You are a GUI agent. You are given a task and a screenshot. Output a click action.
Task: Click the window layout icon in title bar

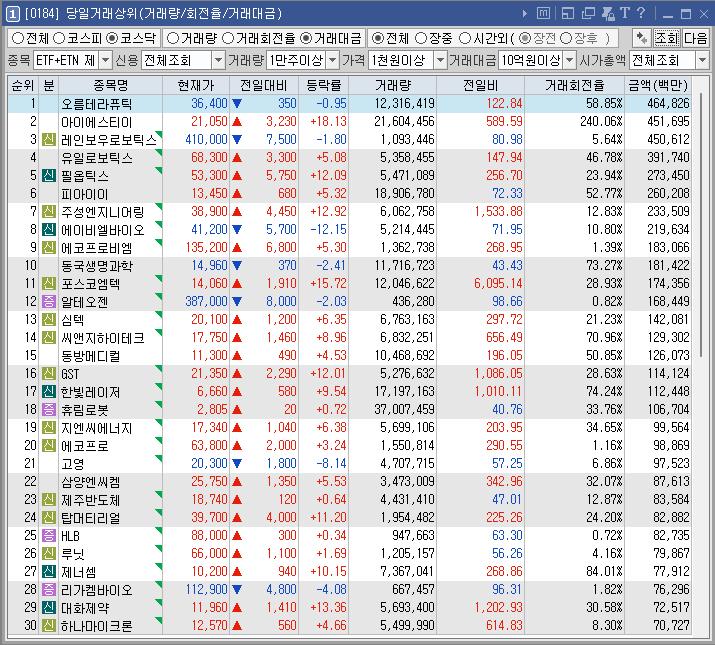point(568,14)
